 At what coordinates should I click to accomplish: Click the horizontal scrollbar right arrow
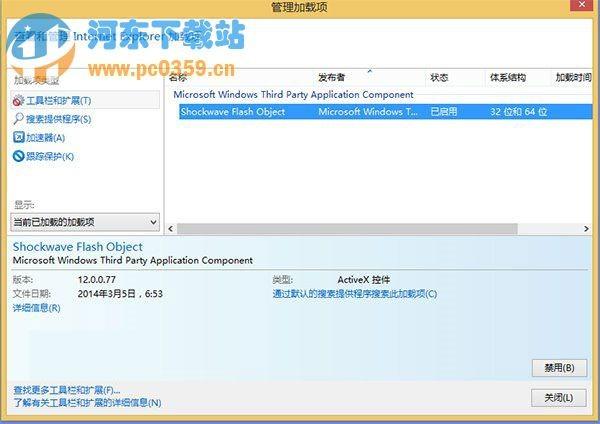point(586,229)
